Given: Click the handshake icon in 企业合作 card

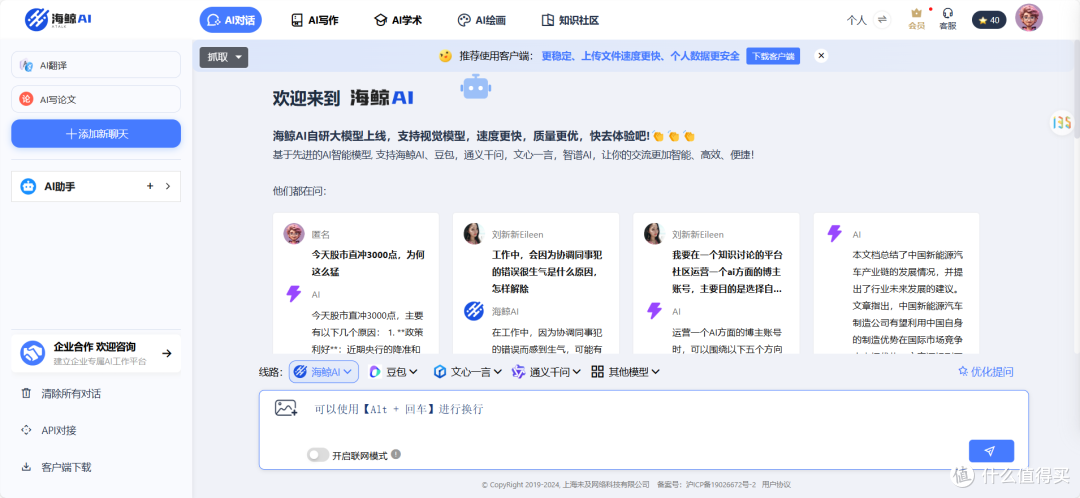Looking at the screenshot, I should coord(32,353).
